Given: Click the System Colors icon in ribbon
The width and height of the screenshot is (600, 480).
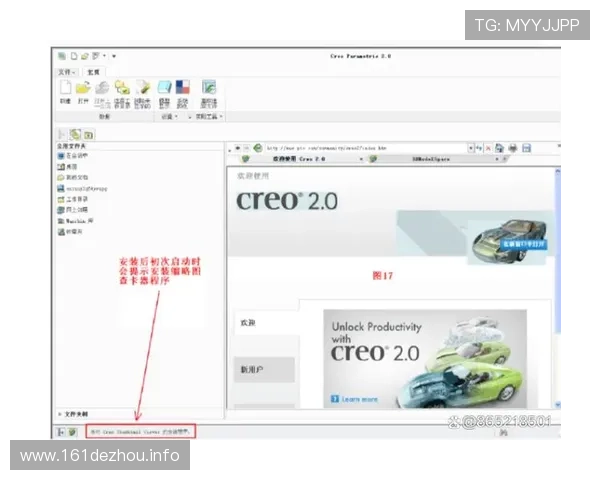Looking at the screenshot, I should 182,90.
